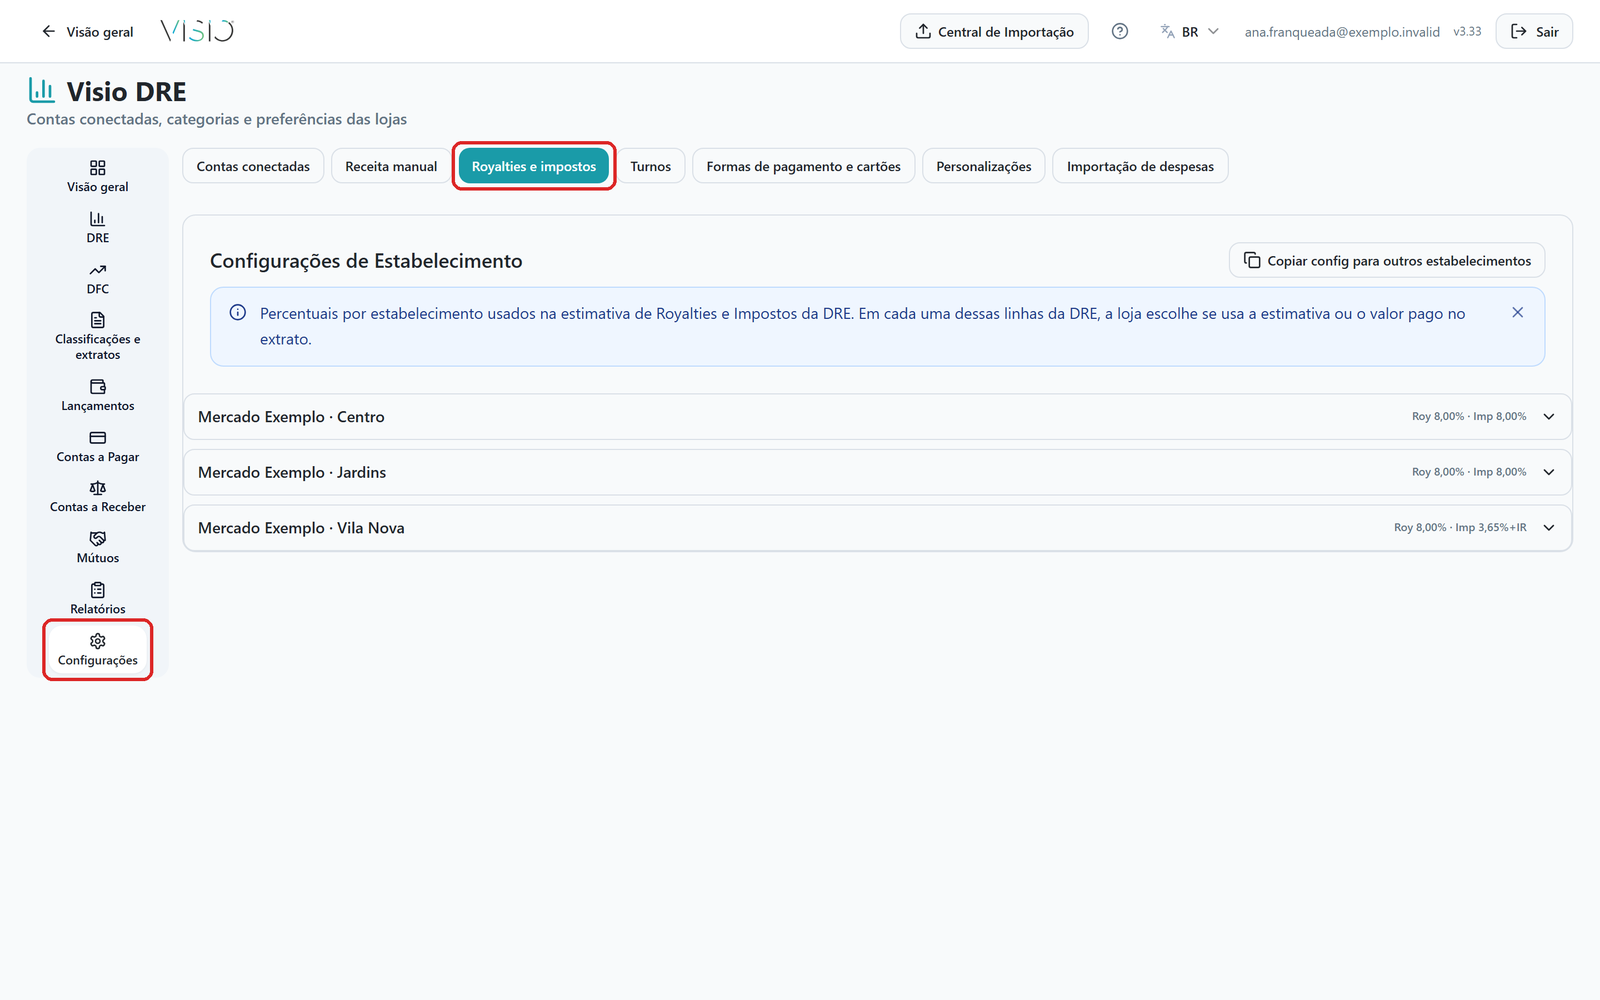Click Copiar config para outros estabelecimentos

click(1387, 261)
